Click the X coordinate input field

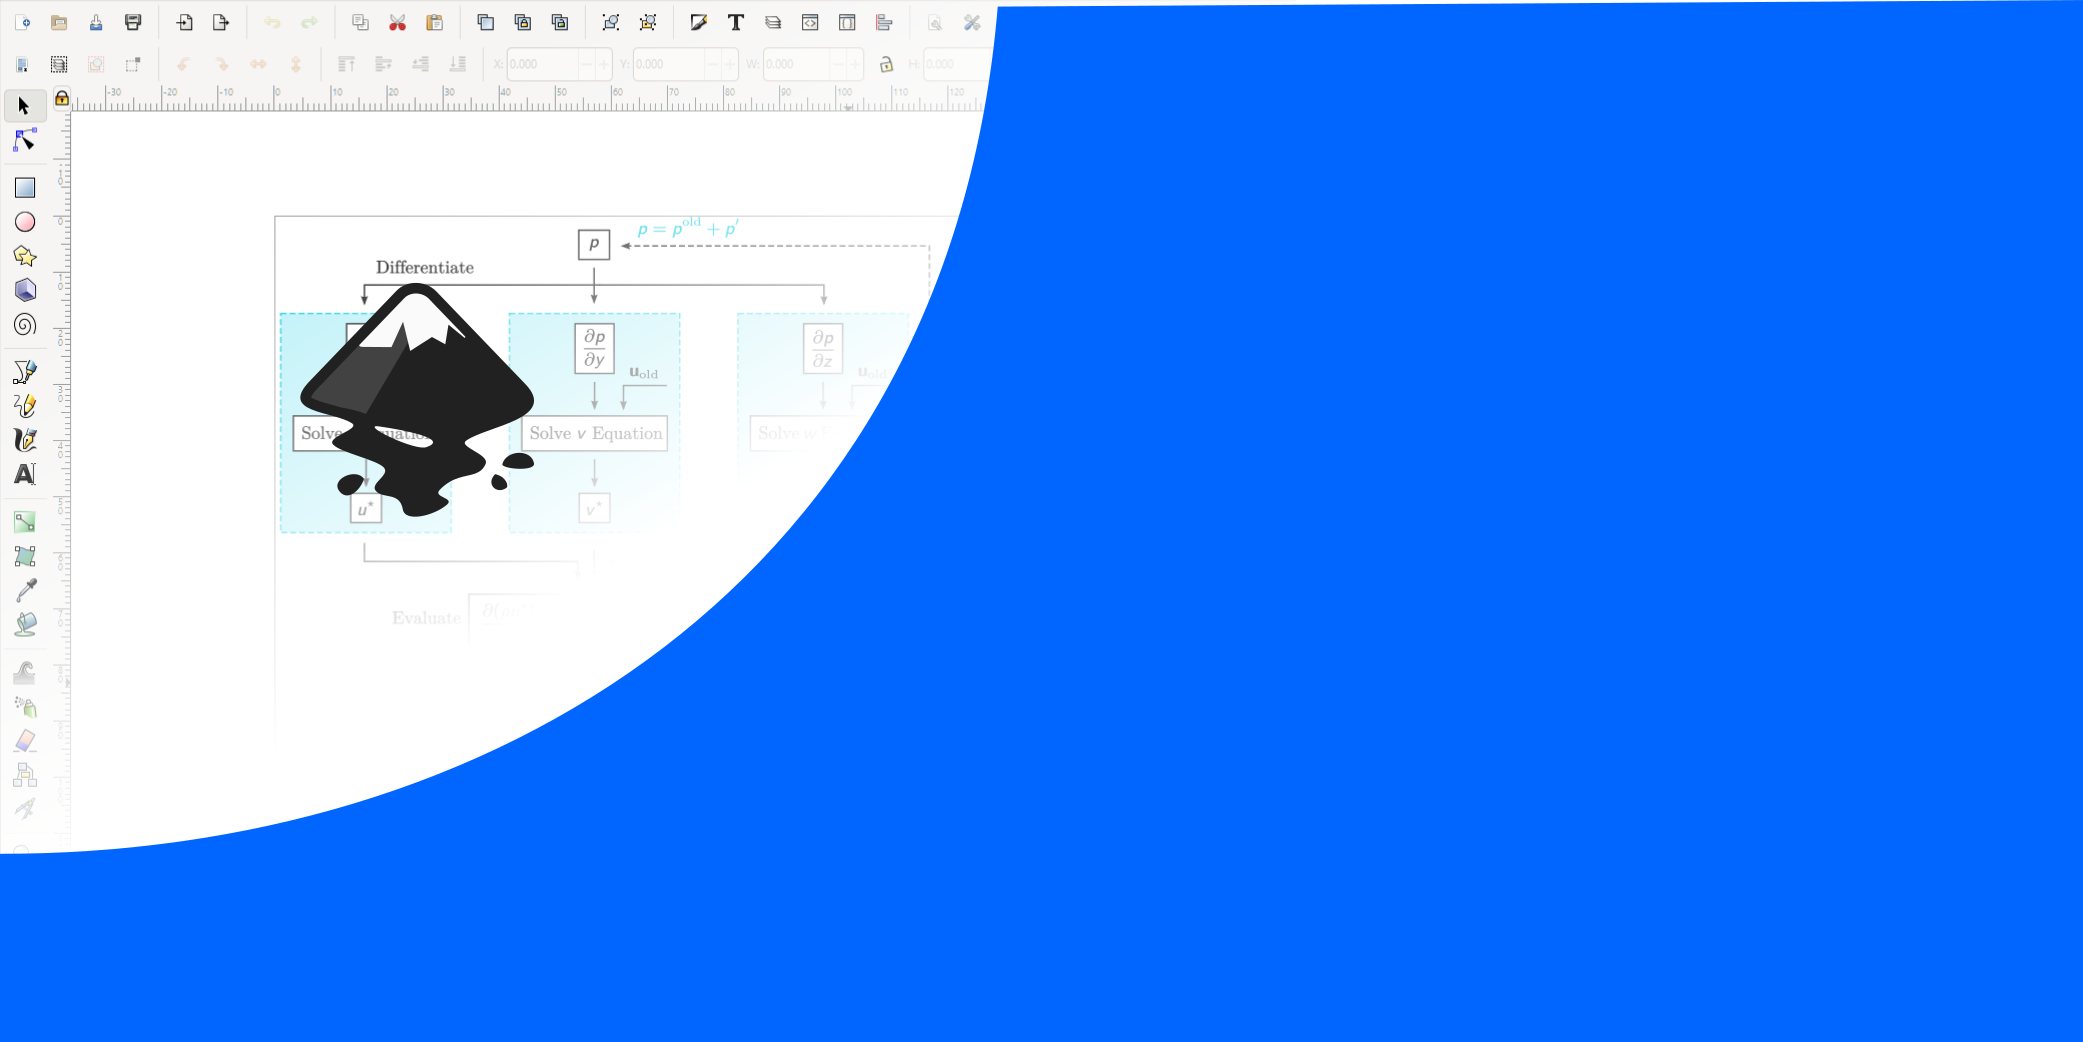(x=543, y=64)
